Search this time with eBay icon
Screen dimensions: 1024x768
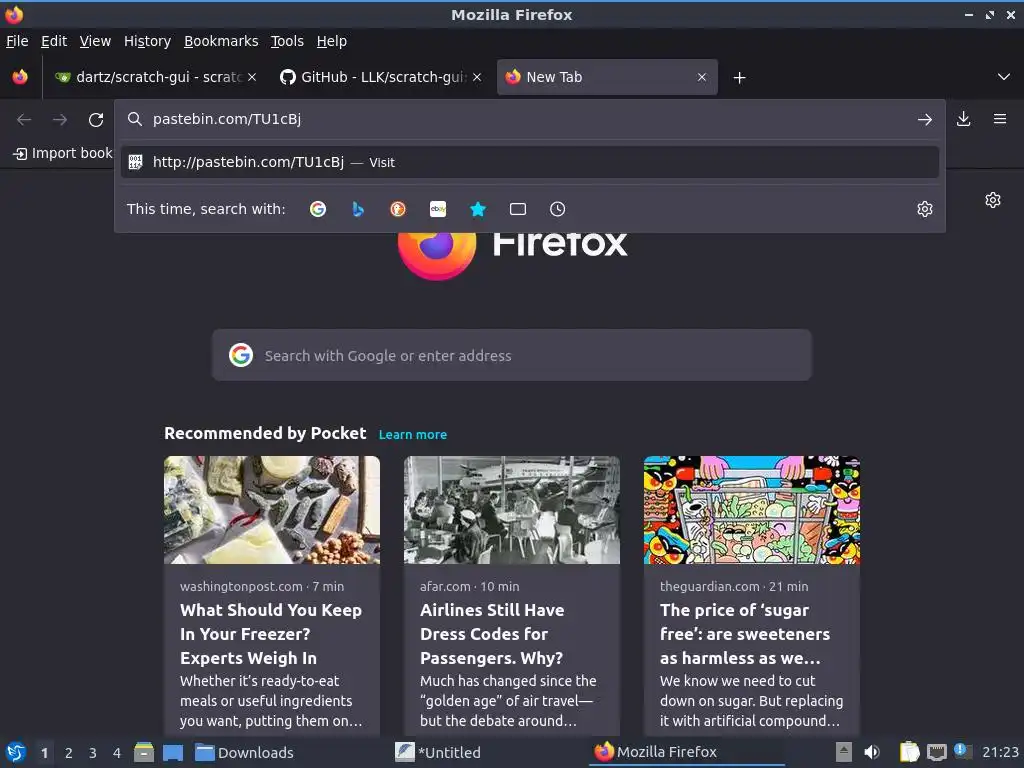coord(438,209)
